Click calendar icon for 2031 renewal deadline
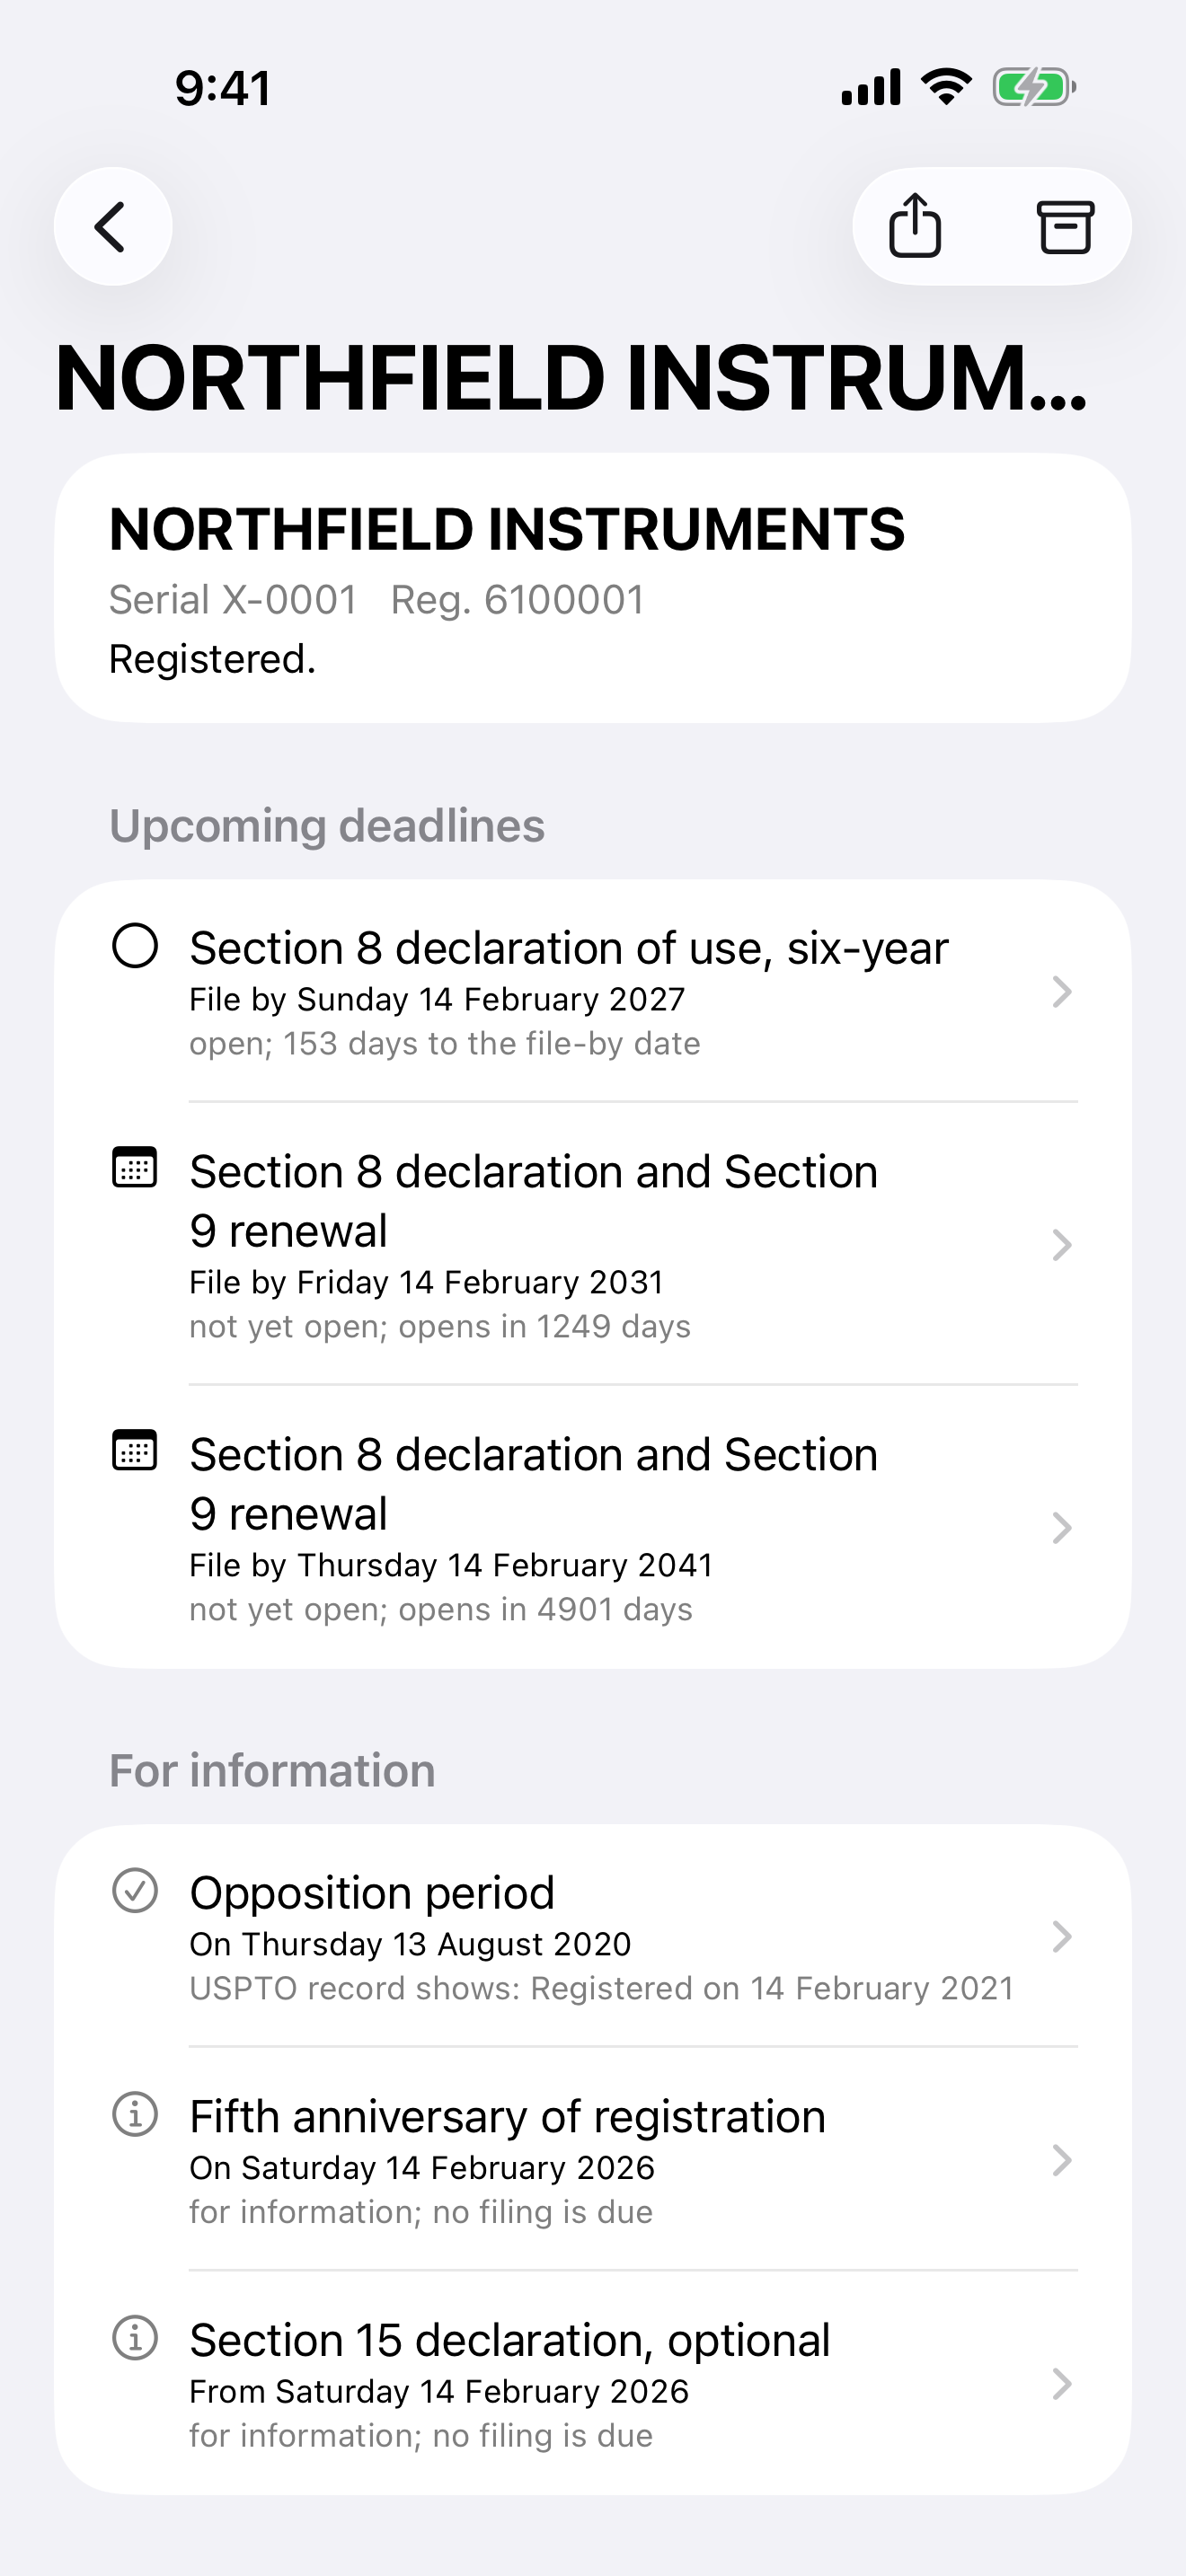 [x=135, y=1167]
